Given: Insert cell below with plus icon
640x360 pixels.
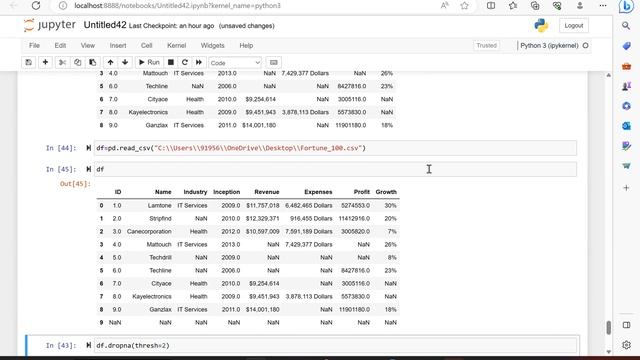Looking at the screenshot, I should (x=45, y=62).
